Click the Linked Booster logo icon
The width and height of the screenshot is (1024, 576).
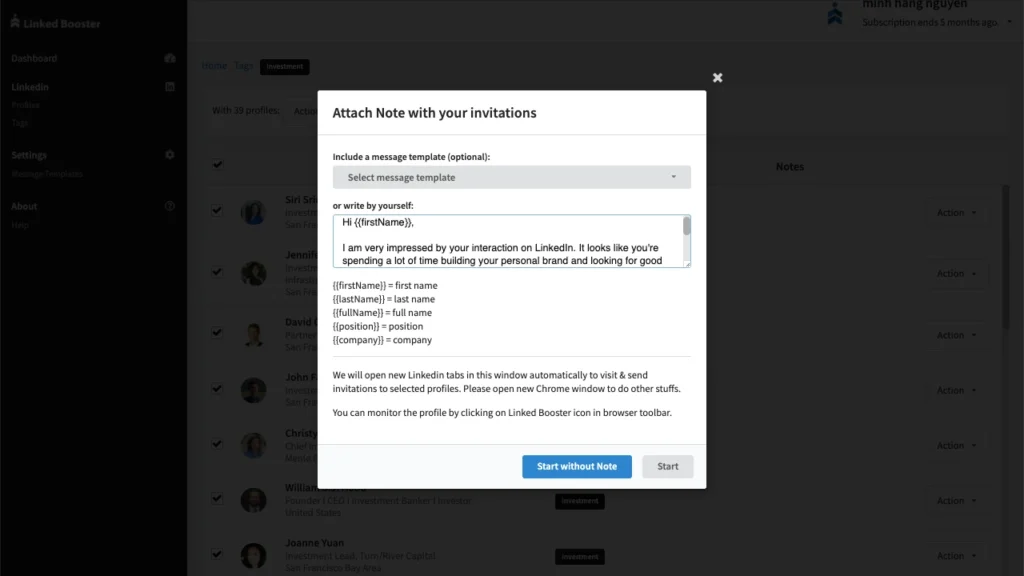pyautogui.click(x=14, y=23)
